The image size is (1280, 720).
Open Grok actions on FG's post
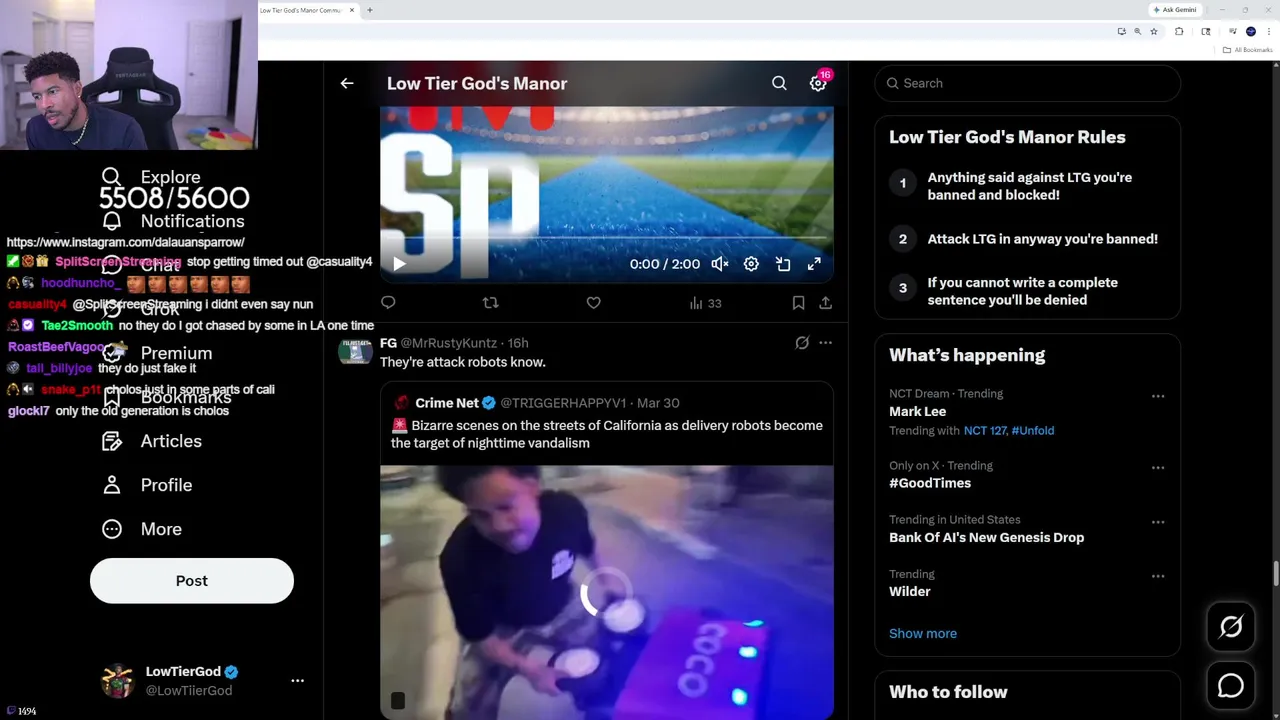click(x=802, y=343)
